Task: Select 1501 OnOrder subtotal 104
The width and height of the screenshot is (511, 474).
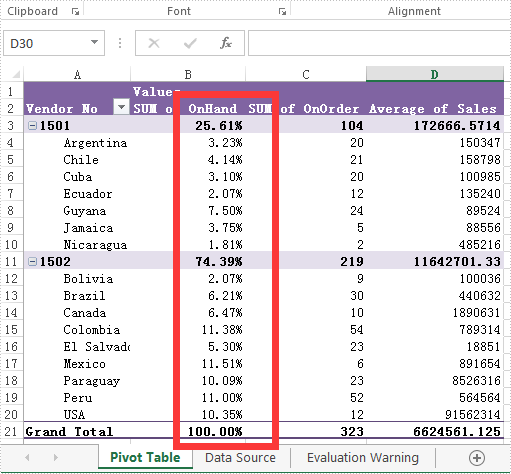Action: (306, 126)
